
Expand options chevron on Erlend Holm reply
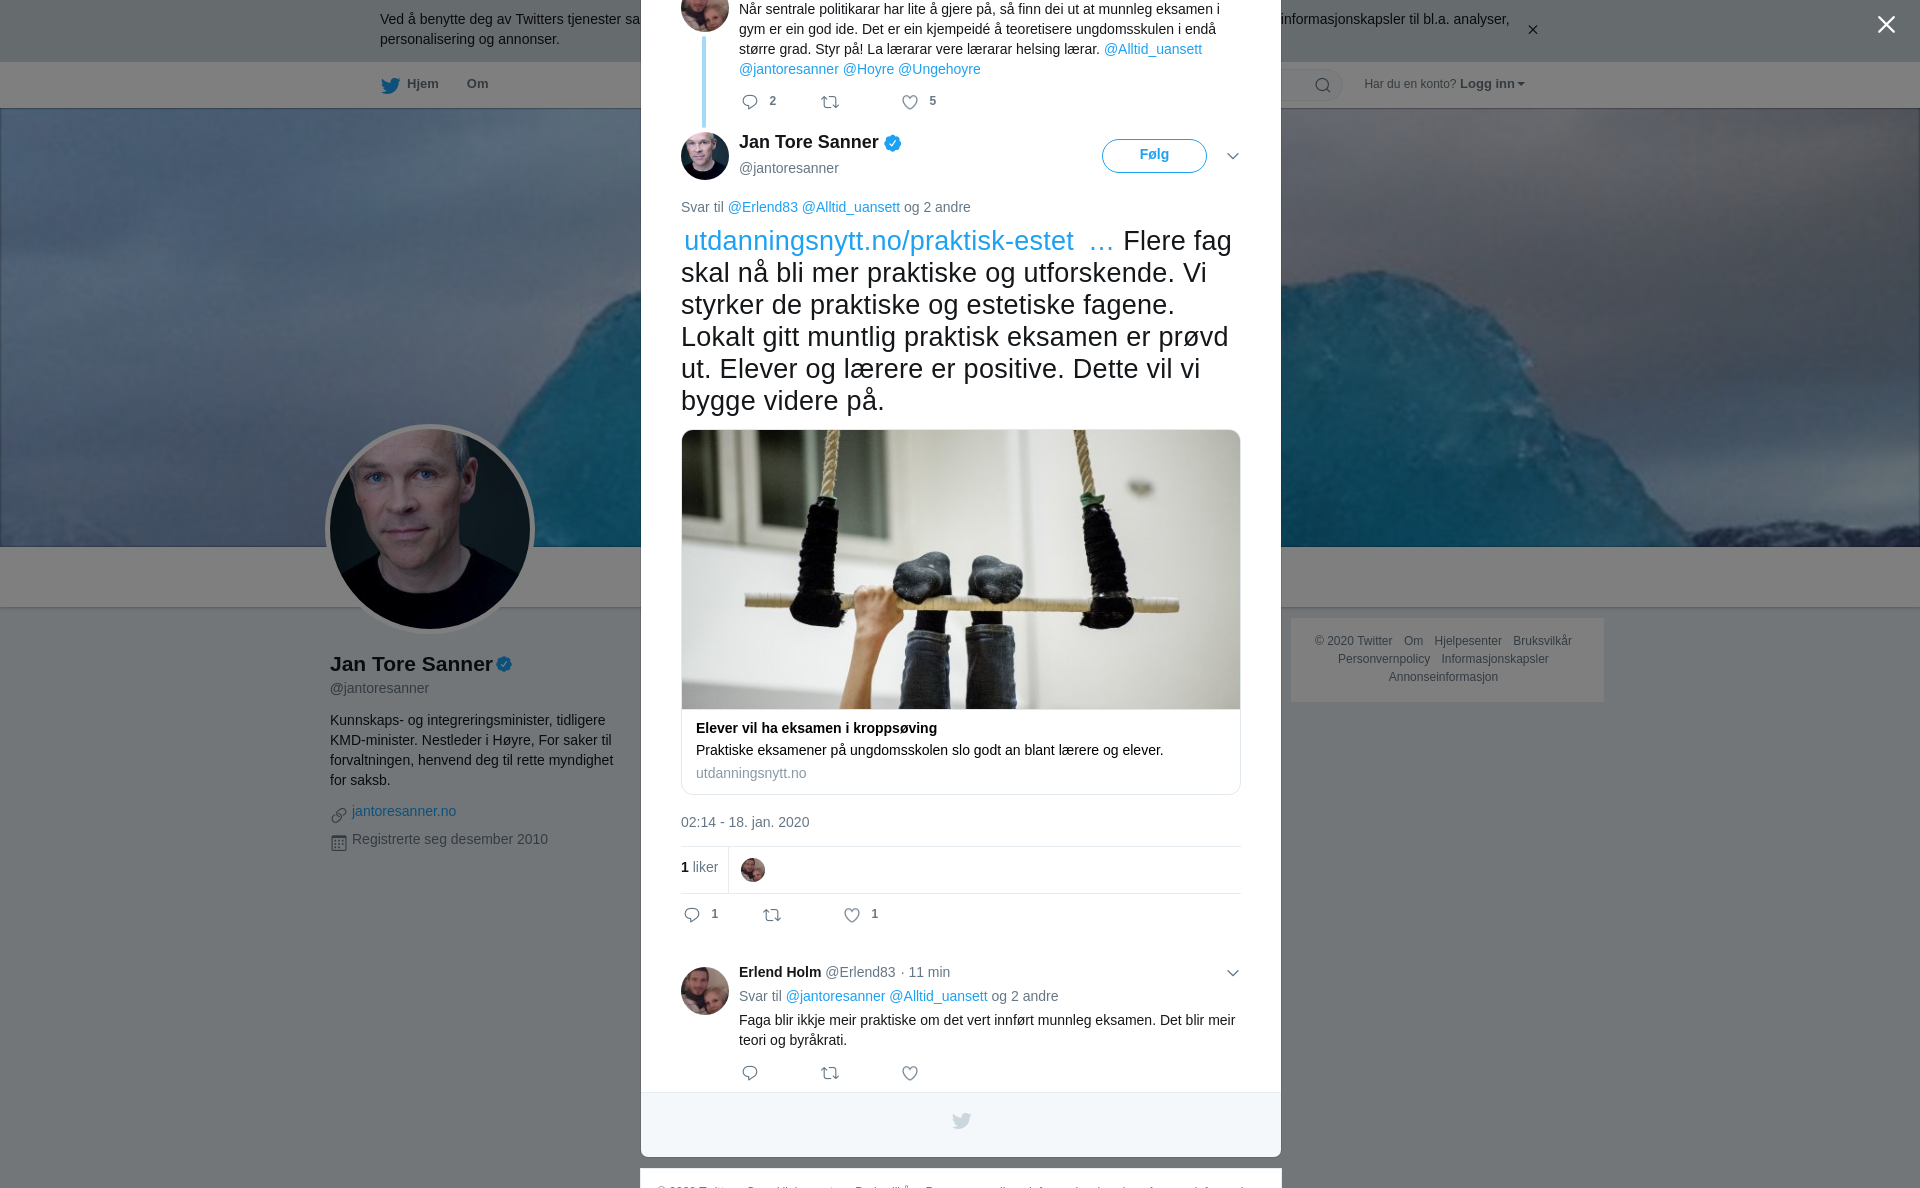[1233, 973]
